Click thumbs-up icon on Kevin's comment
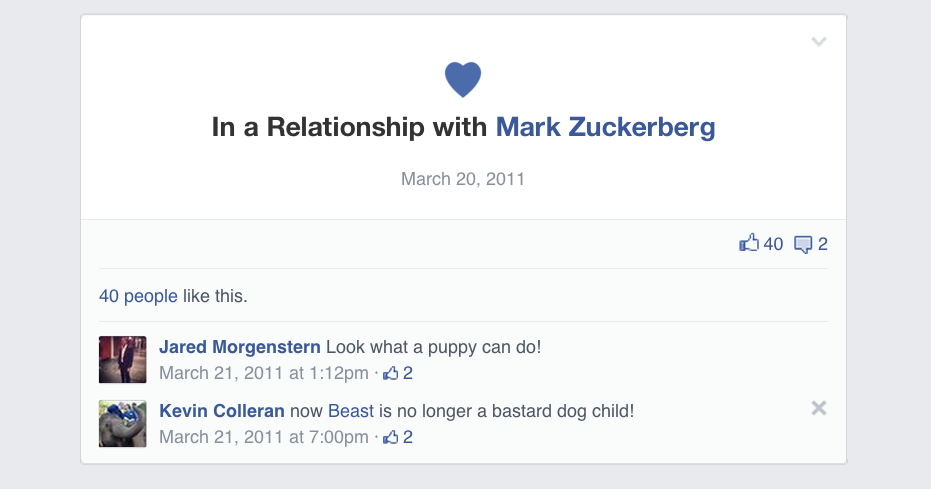Viewport: 931px width, 489px height. [x=391, y=437]
